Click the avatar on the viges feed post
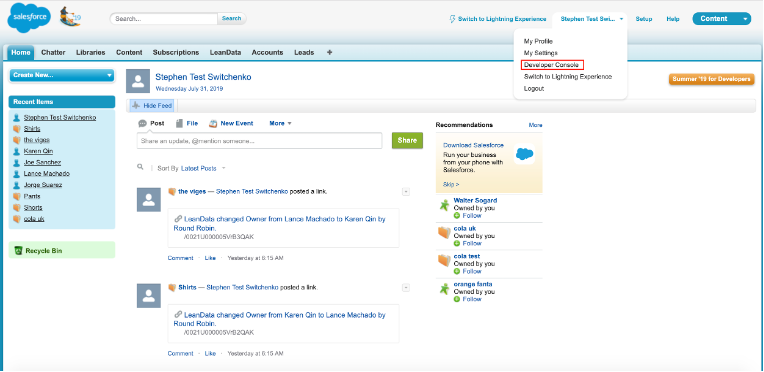This screenshot has width=764, height=372. pos(149,199)
